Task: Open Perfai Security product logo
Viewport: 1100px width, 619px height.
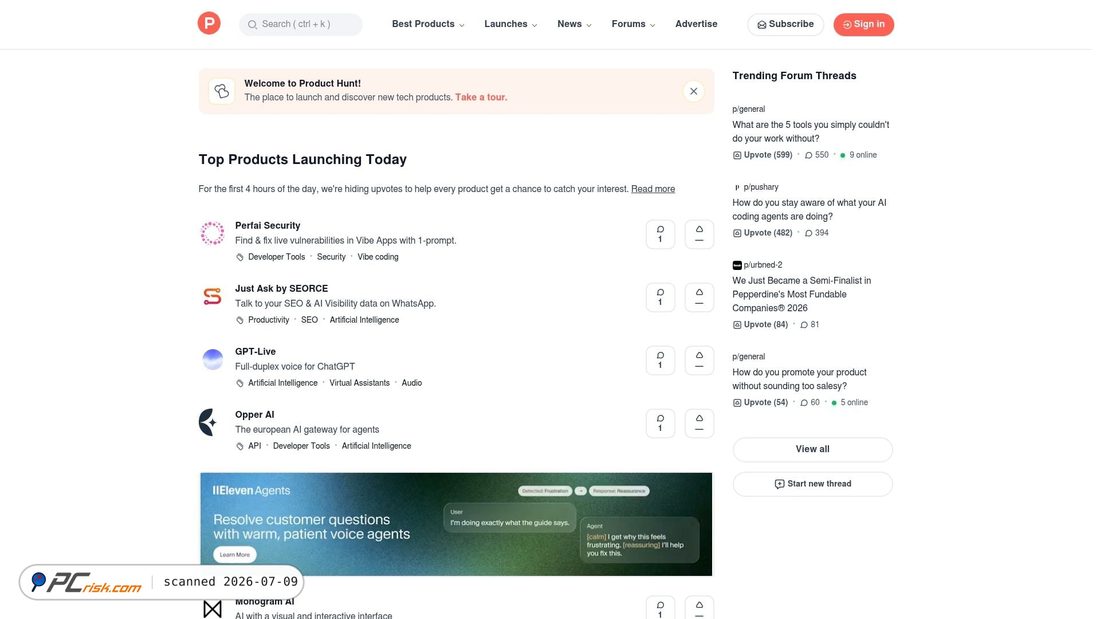Action: 213,233
